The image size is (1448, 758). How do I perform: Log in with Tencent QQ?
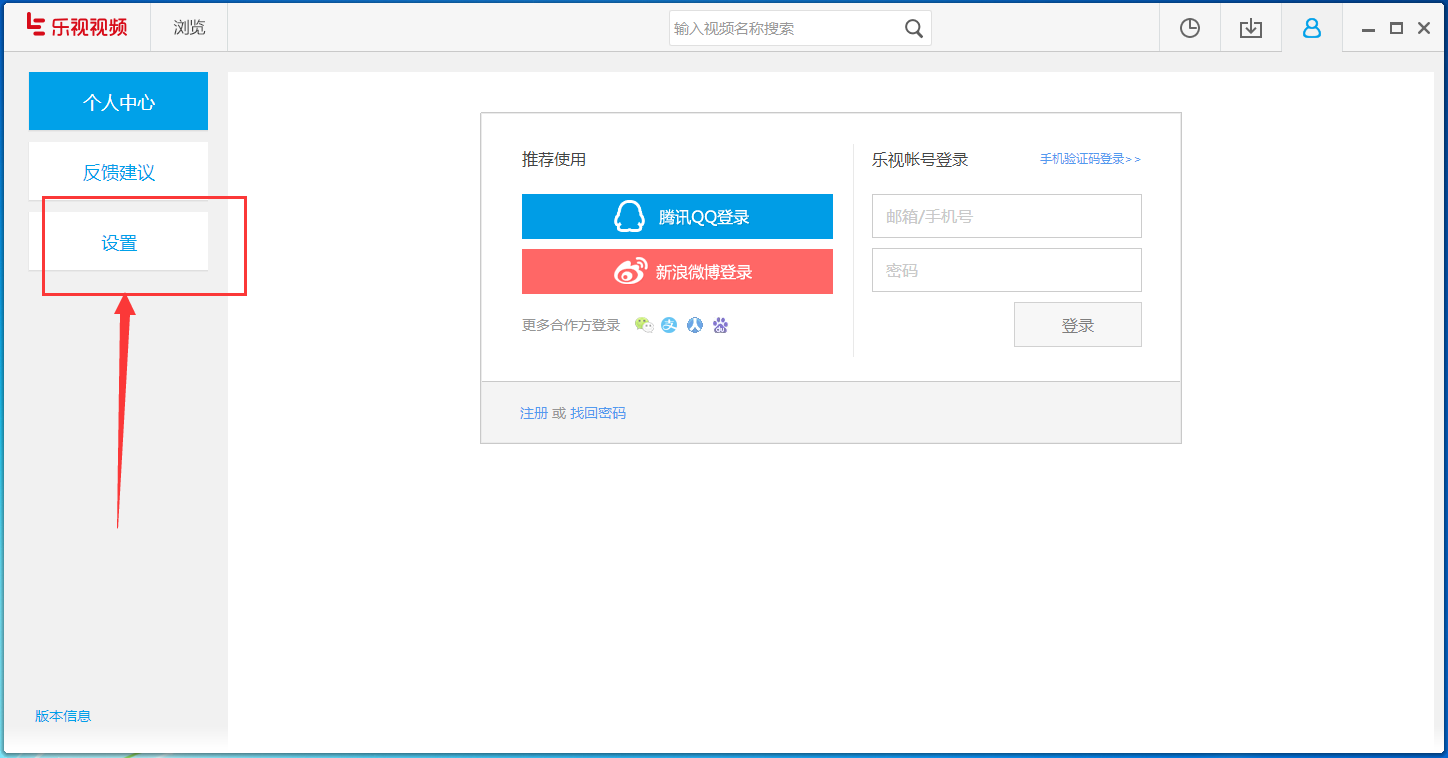tap(677, 216)
